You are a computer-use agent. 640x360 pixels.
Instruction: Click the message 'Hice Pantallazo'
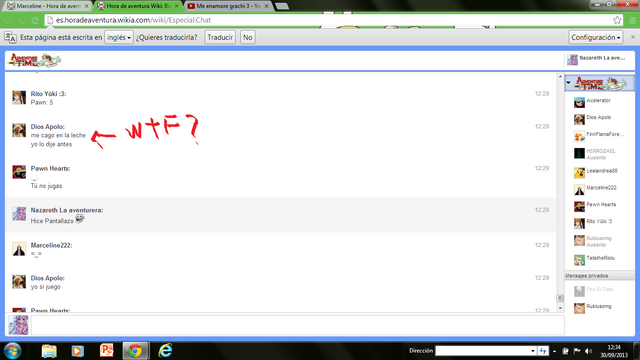(52, 221)
